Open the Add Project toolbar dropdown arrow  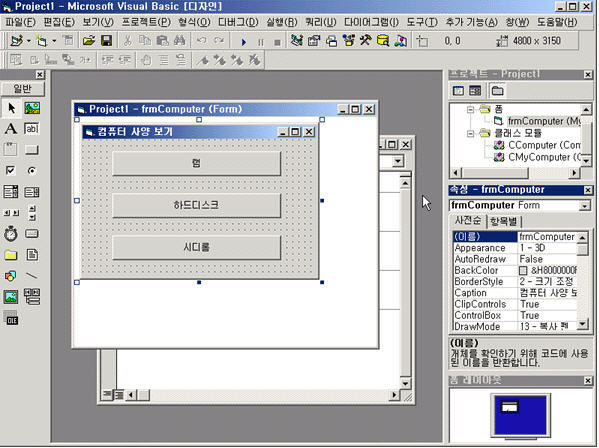pos(29,40)
